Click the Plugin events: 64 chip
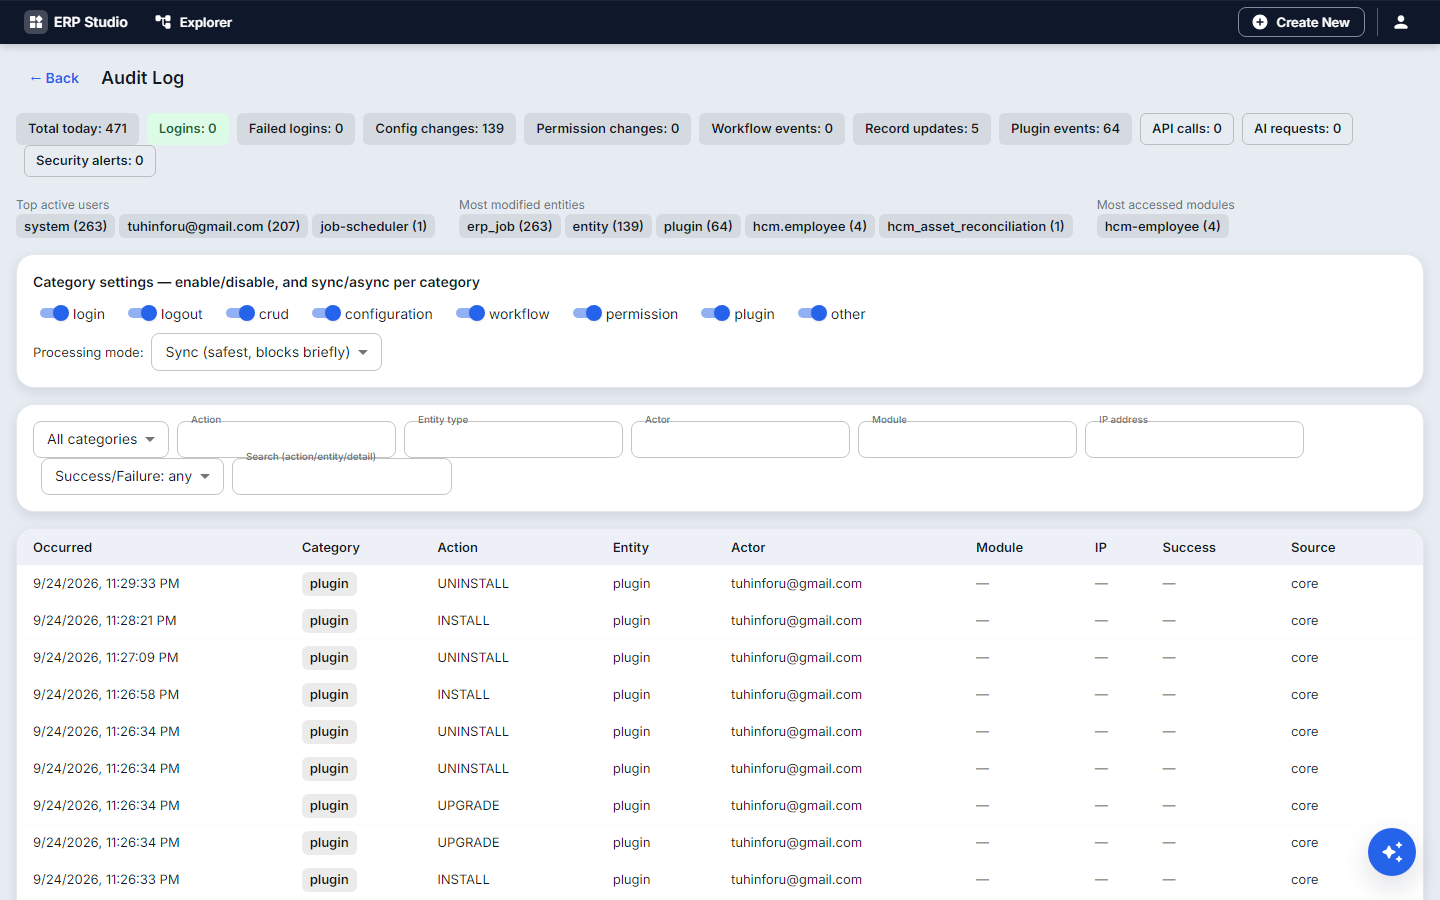 click(x=1065, y=129)
